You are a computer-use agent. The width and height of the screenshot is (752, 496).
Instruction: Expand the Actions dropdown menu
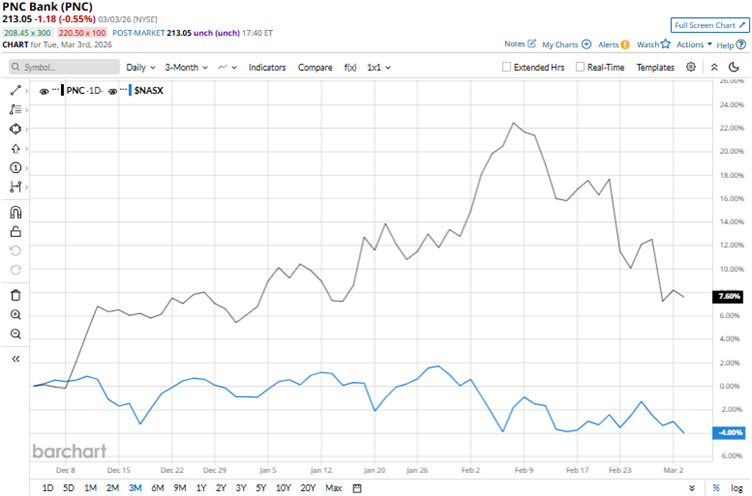click(694, 44)
